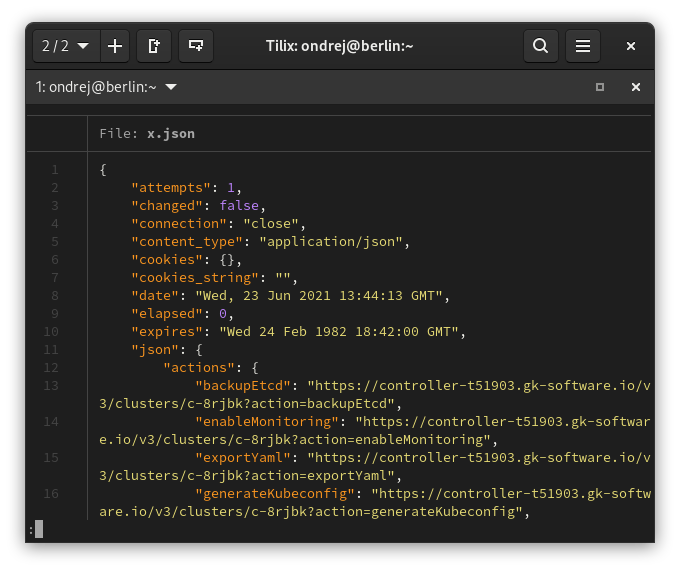This screenshot has width=680, height=571.
Task: Open the Tilix hamburger menu
Action: coord(583,46)
